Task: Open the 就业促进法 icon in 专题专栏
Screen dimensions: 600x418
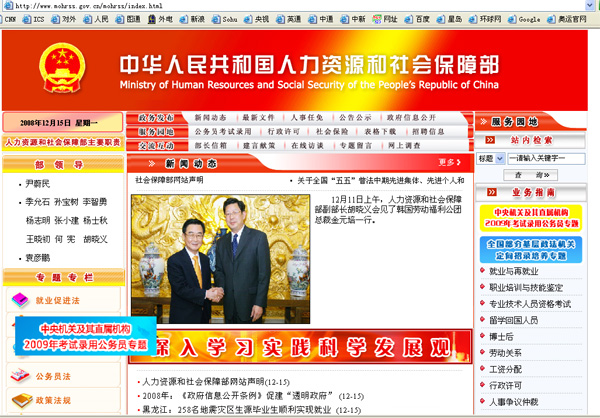Action: tap(19, 299)
